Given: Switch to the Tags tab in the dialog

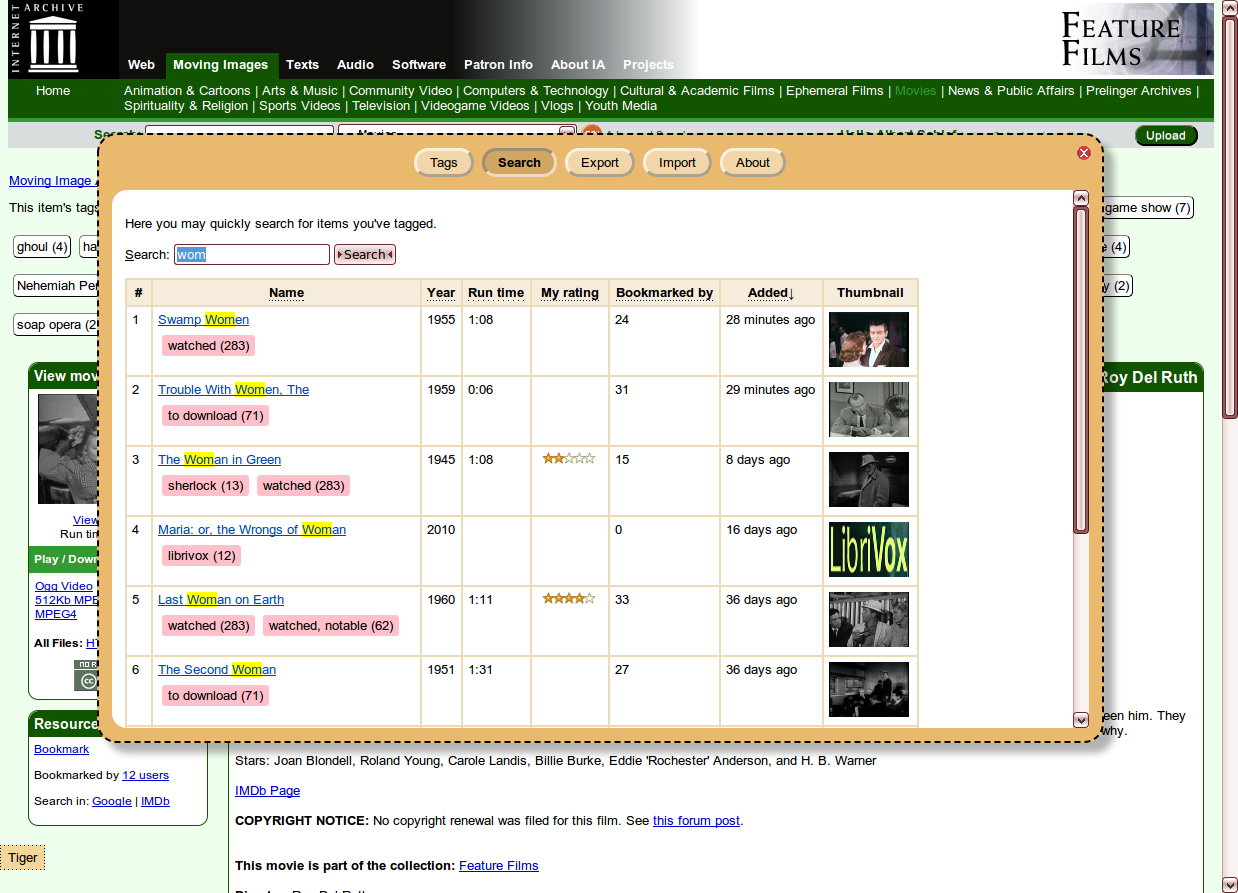Looking at the screenshot, I should (x=443, y=162).
